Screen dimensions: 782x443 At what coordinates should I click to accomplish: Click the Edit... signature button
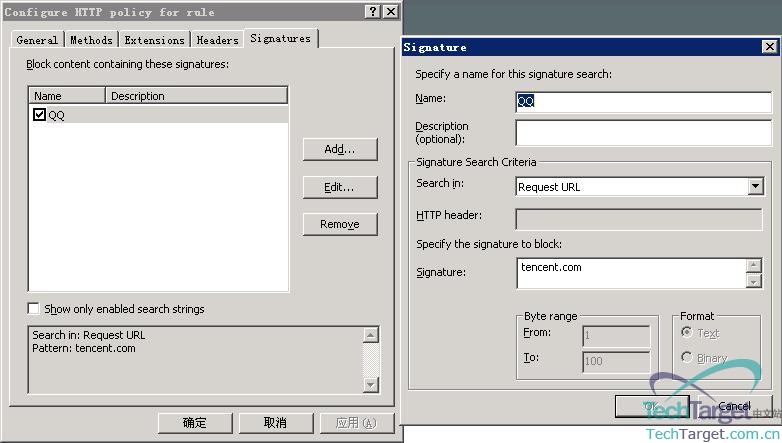coord(340,187)
